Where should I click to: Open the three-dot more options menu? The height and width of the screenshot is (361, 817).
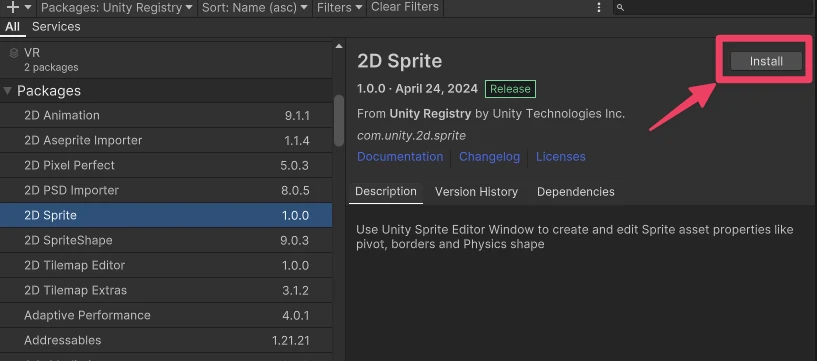point(599,7)
